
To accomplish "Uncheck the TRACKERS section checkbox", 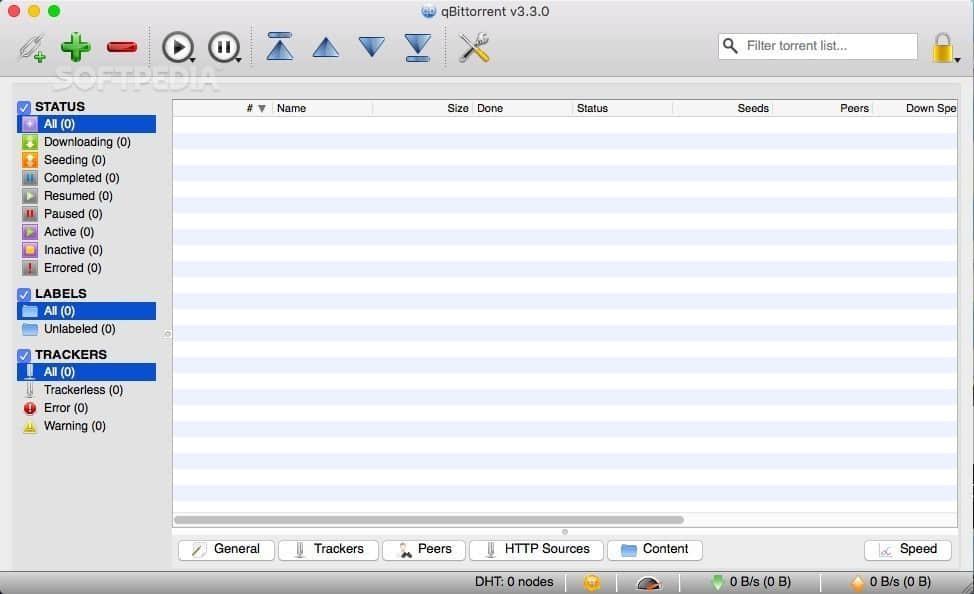I will pos(24,355).
